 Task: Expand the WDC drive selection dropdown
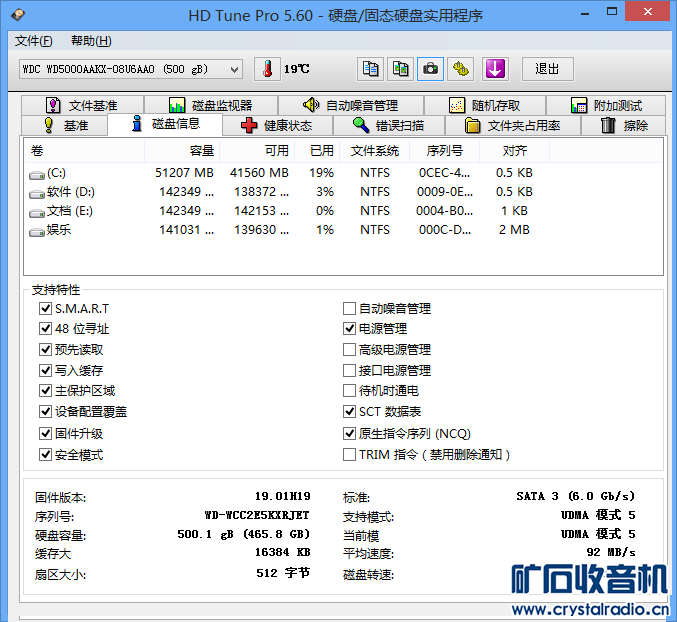234,69
